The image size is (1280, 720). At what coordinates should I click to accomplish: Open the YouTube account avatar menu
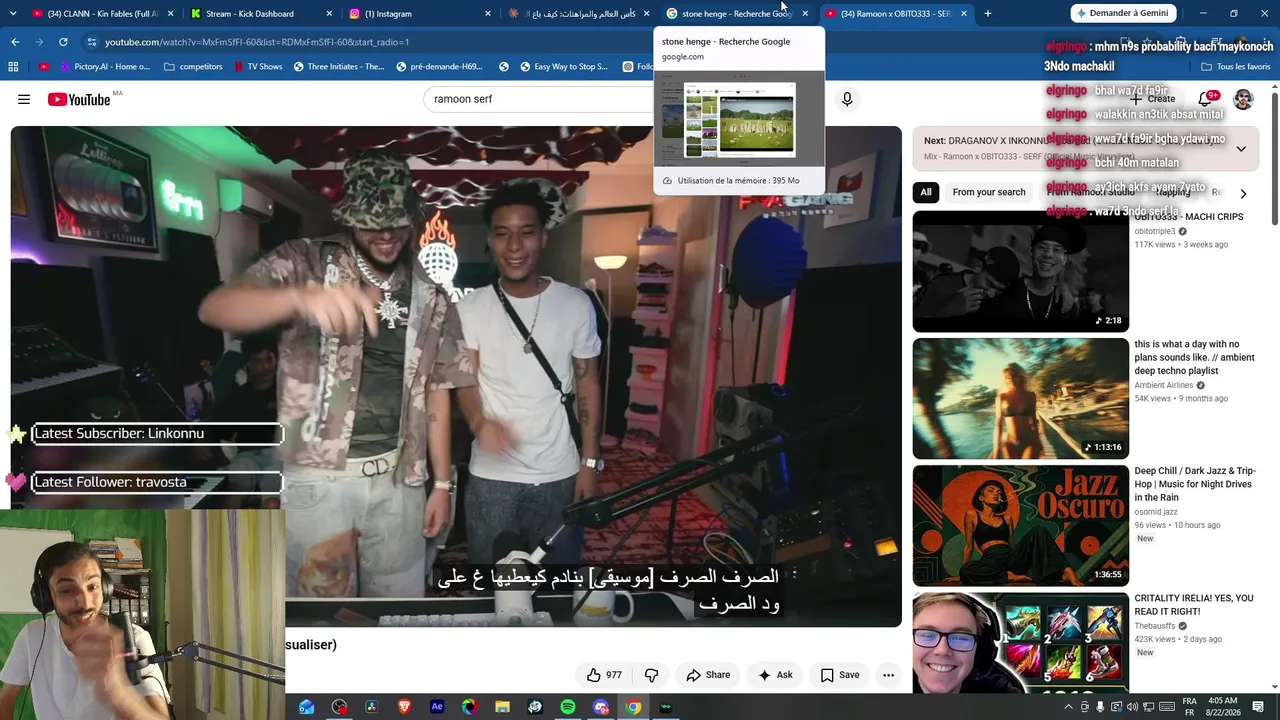1243,99
